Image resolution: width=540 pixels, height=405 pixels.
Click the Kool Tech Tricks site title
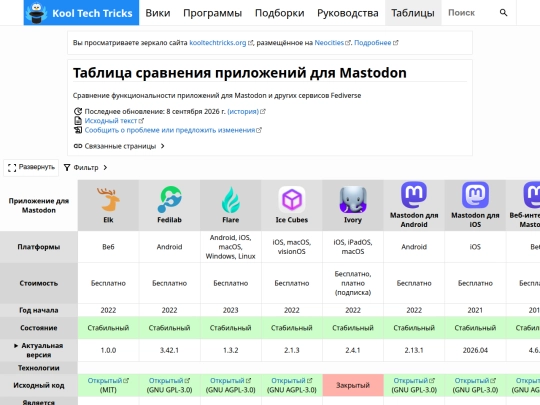coord(92,13)
